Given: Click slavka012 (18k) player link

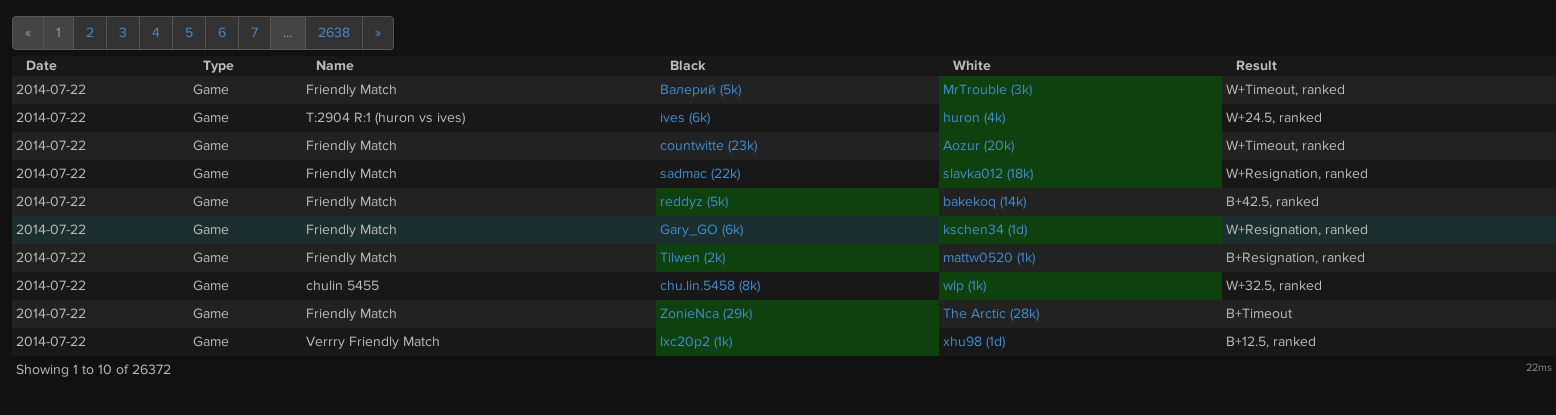Looking at the screenshot, I should [x=988, y=174].
